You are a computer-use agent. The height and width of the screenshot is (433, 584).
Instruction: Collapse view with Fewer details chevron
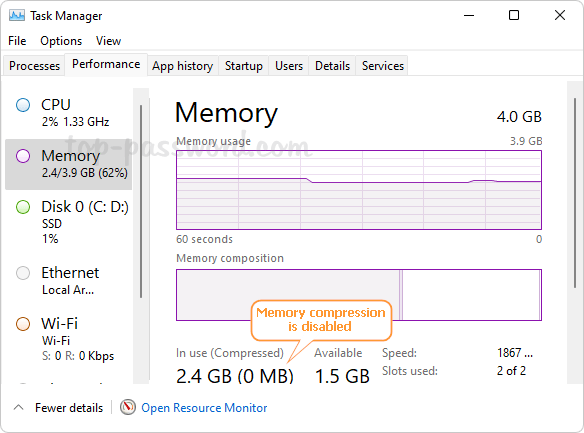[x=19, y=407]
